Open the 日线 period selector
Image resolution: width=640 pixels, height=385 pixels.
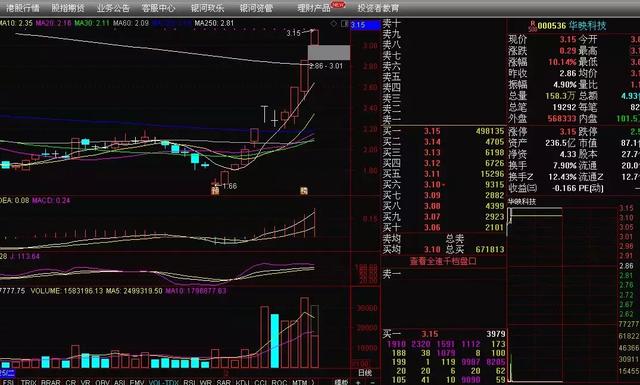click(365, 372)
